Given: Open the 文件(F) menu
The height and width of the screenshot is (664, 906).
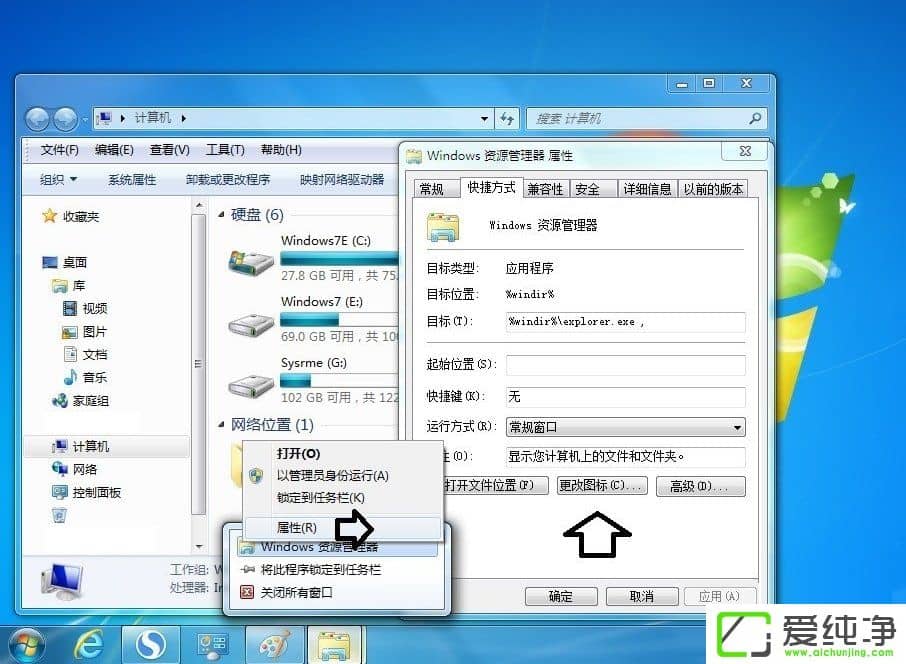Looking at the screenshot, I should pyautogui.click(x=60, y=150).
